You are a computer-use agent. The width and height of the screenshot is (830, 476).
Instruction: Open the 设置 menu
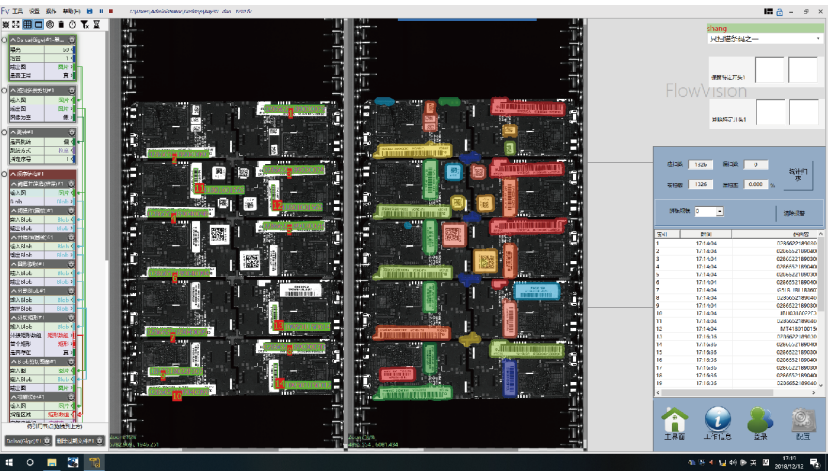click(34, 11)
